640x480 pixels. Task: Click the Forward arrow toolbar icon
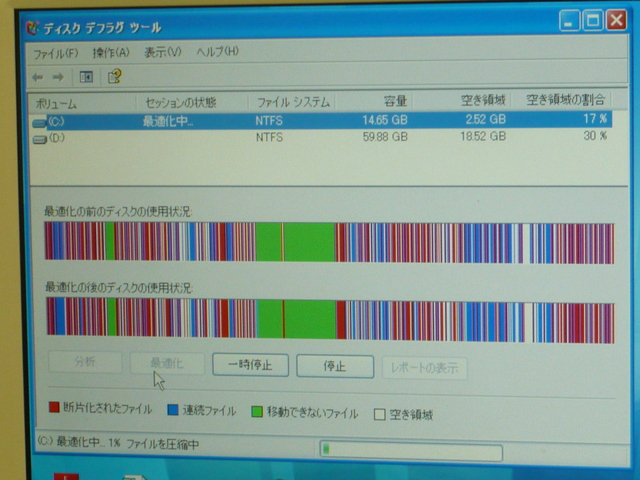pyautogui.click(x=58, y=76)
